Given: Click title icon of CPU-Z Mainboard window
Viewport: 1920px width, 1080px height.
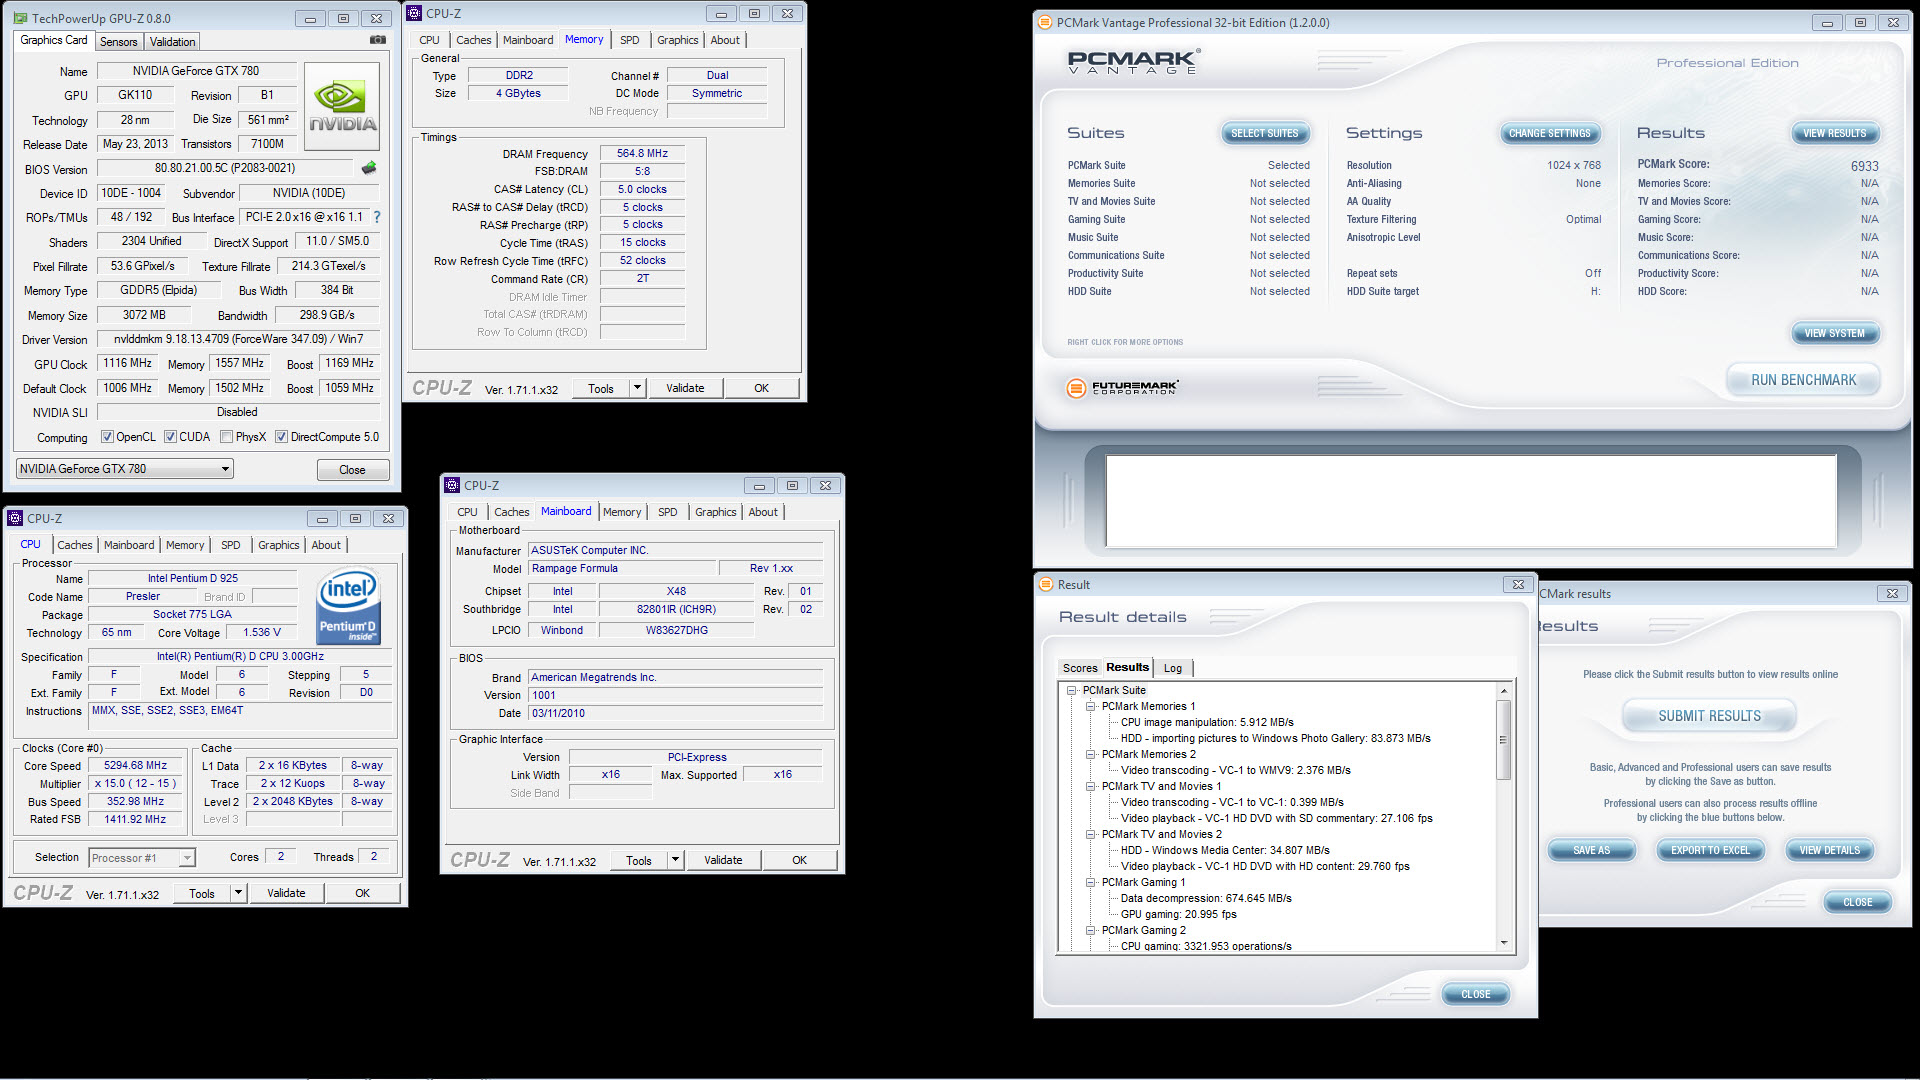Looking at the screenshot, I should pos(452,485).
